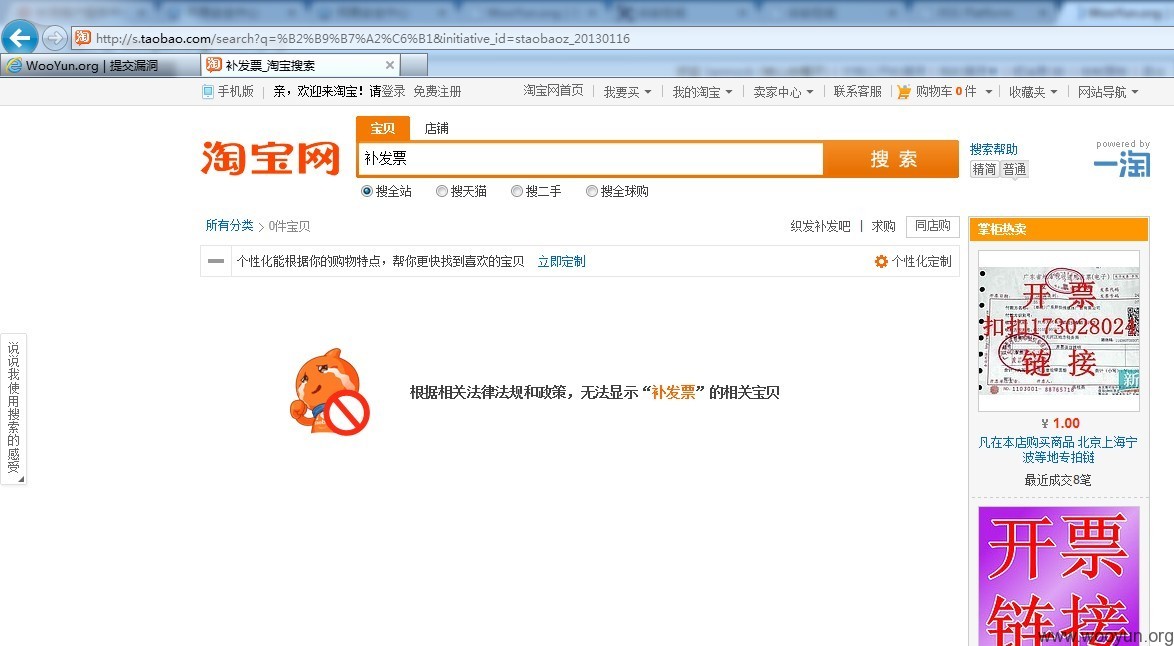Select the 搜天猫 radio option

pyautogui.click(x=442, y=192)
